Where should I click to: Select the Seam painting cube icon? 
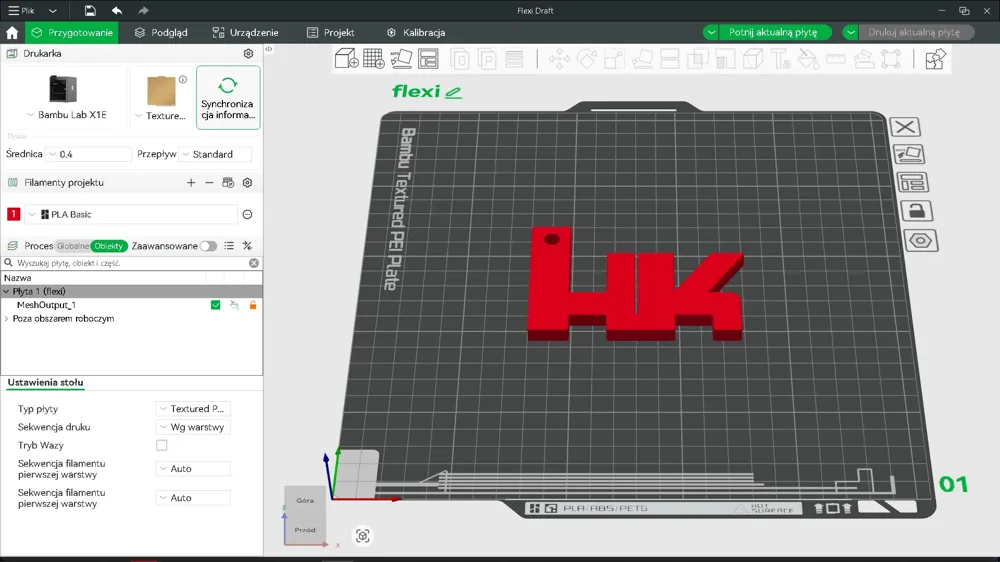coord(753,59)
